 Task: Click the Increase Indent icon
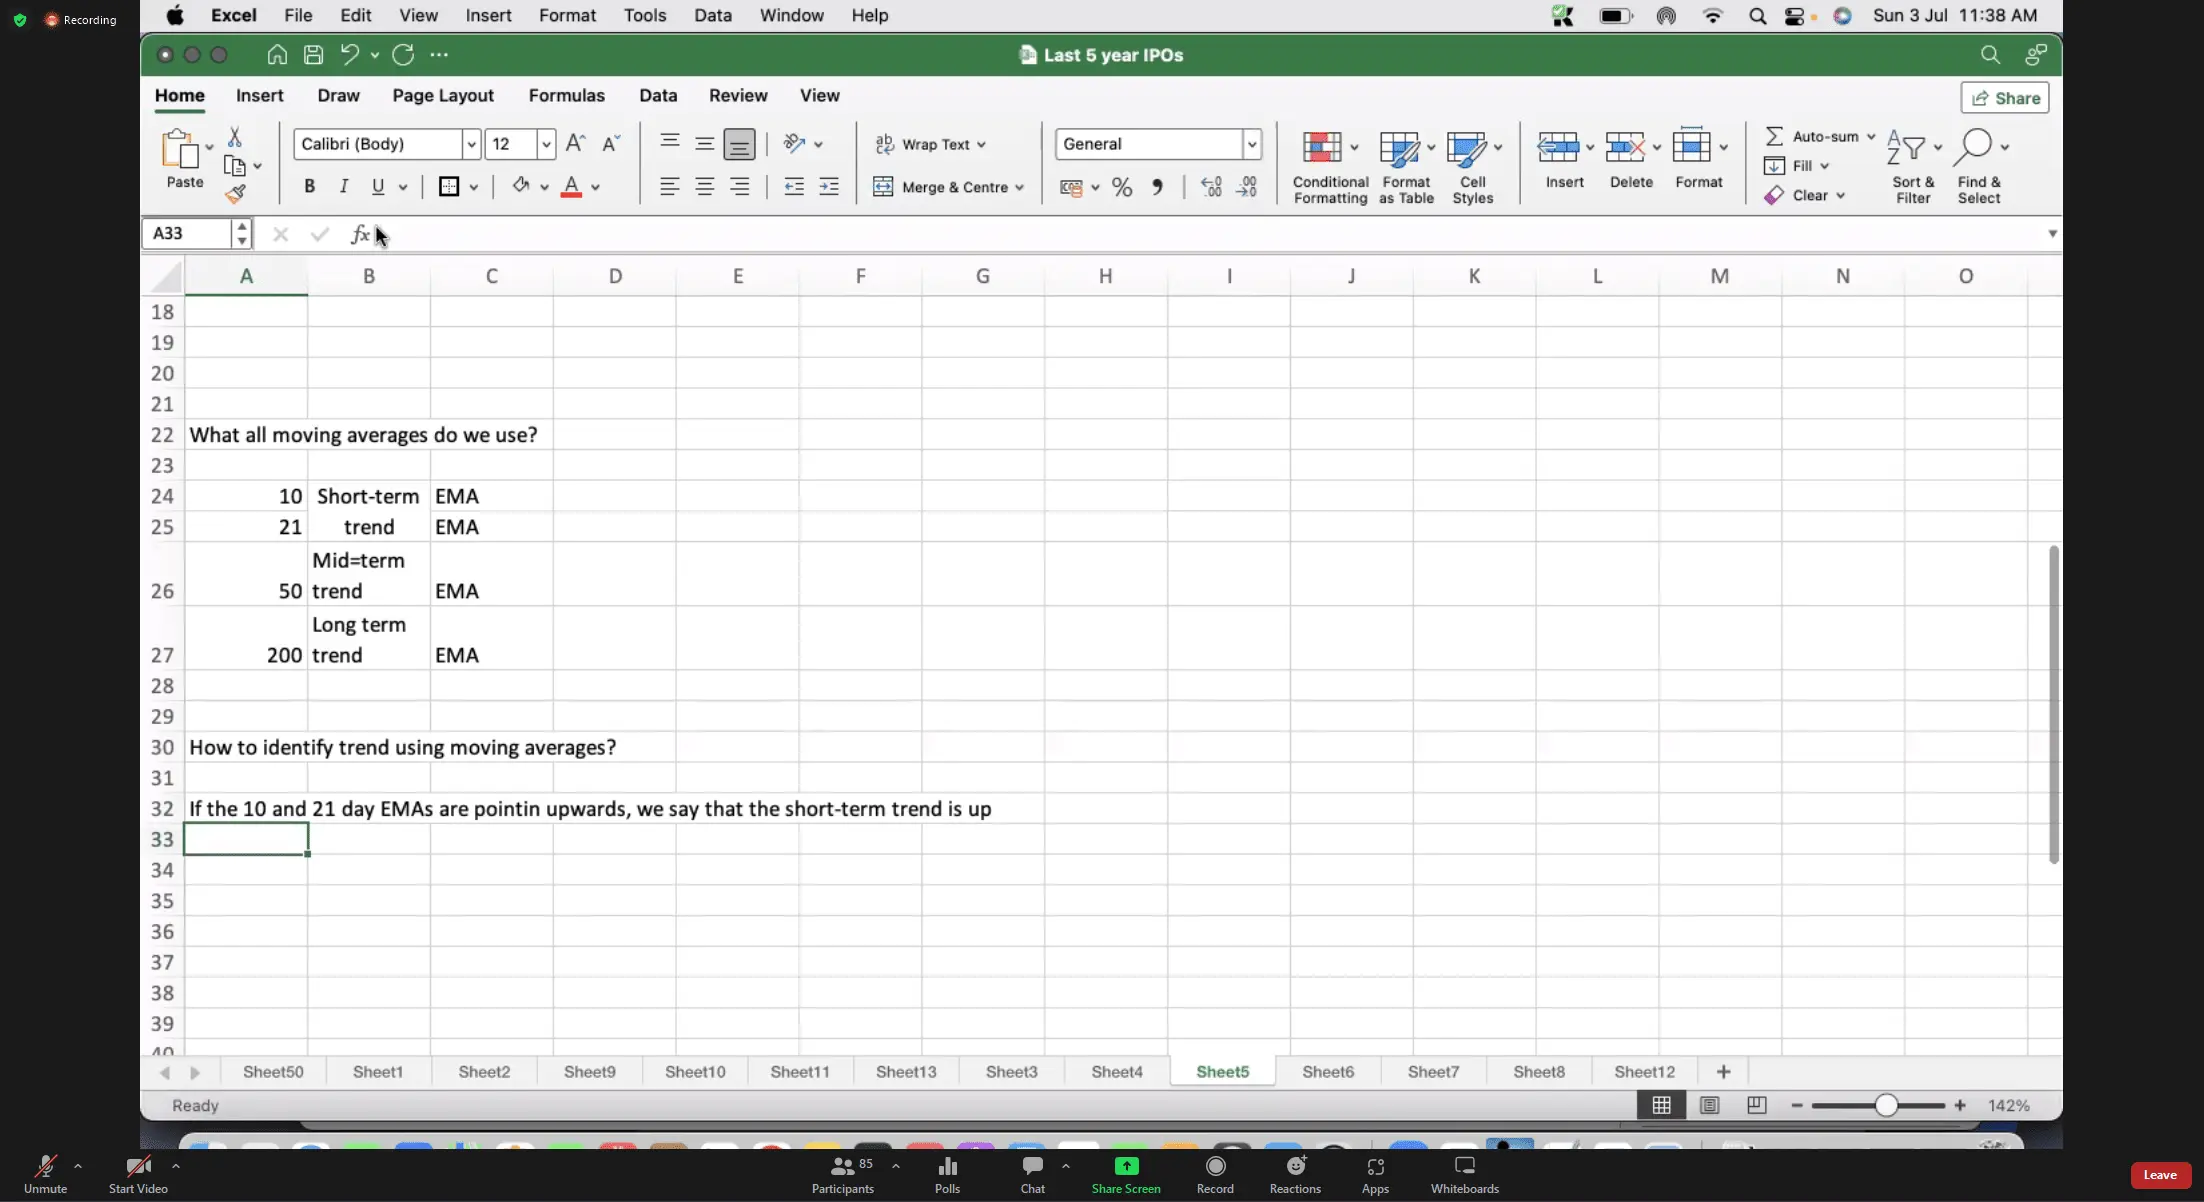pyautogui.click(x=829, y=187)
